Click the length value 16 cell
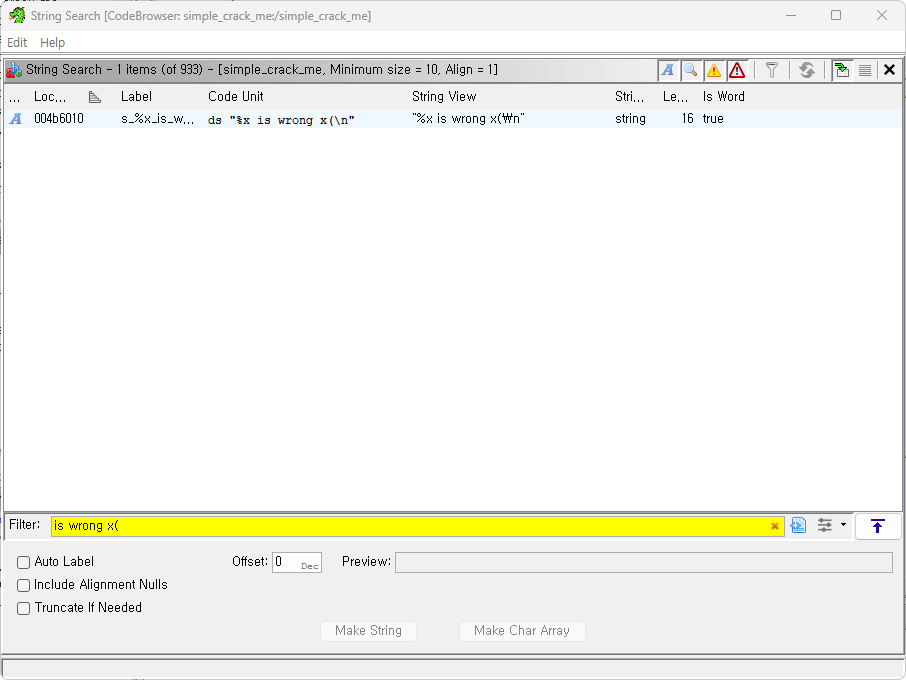Viewport: 906px width, 680px height. pyautogui.click(x=687, y=118)
